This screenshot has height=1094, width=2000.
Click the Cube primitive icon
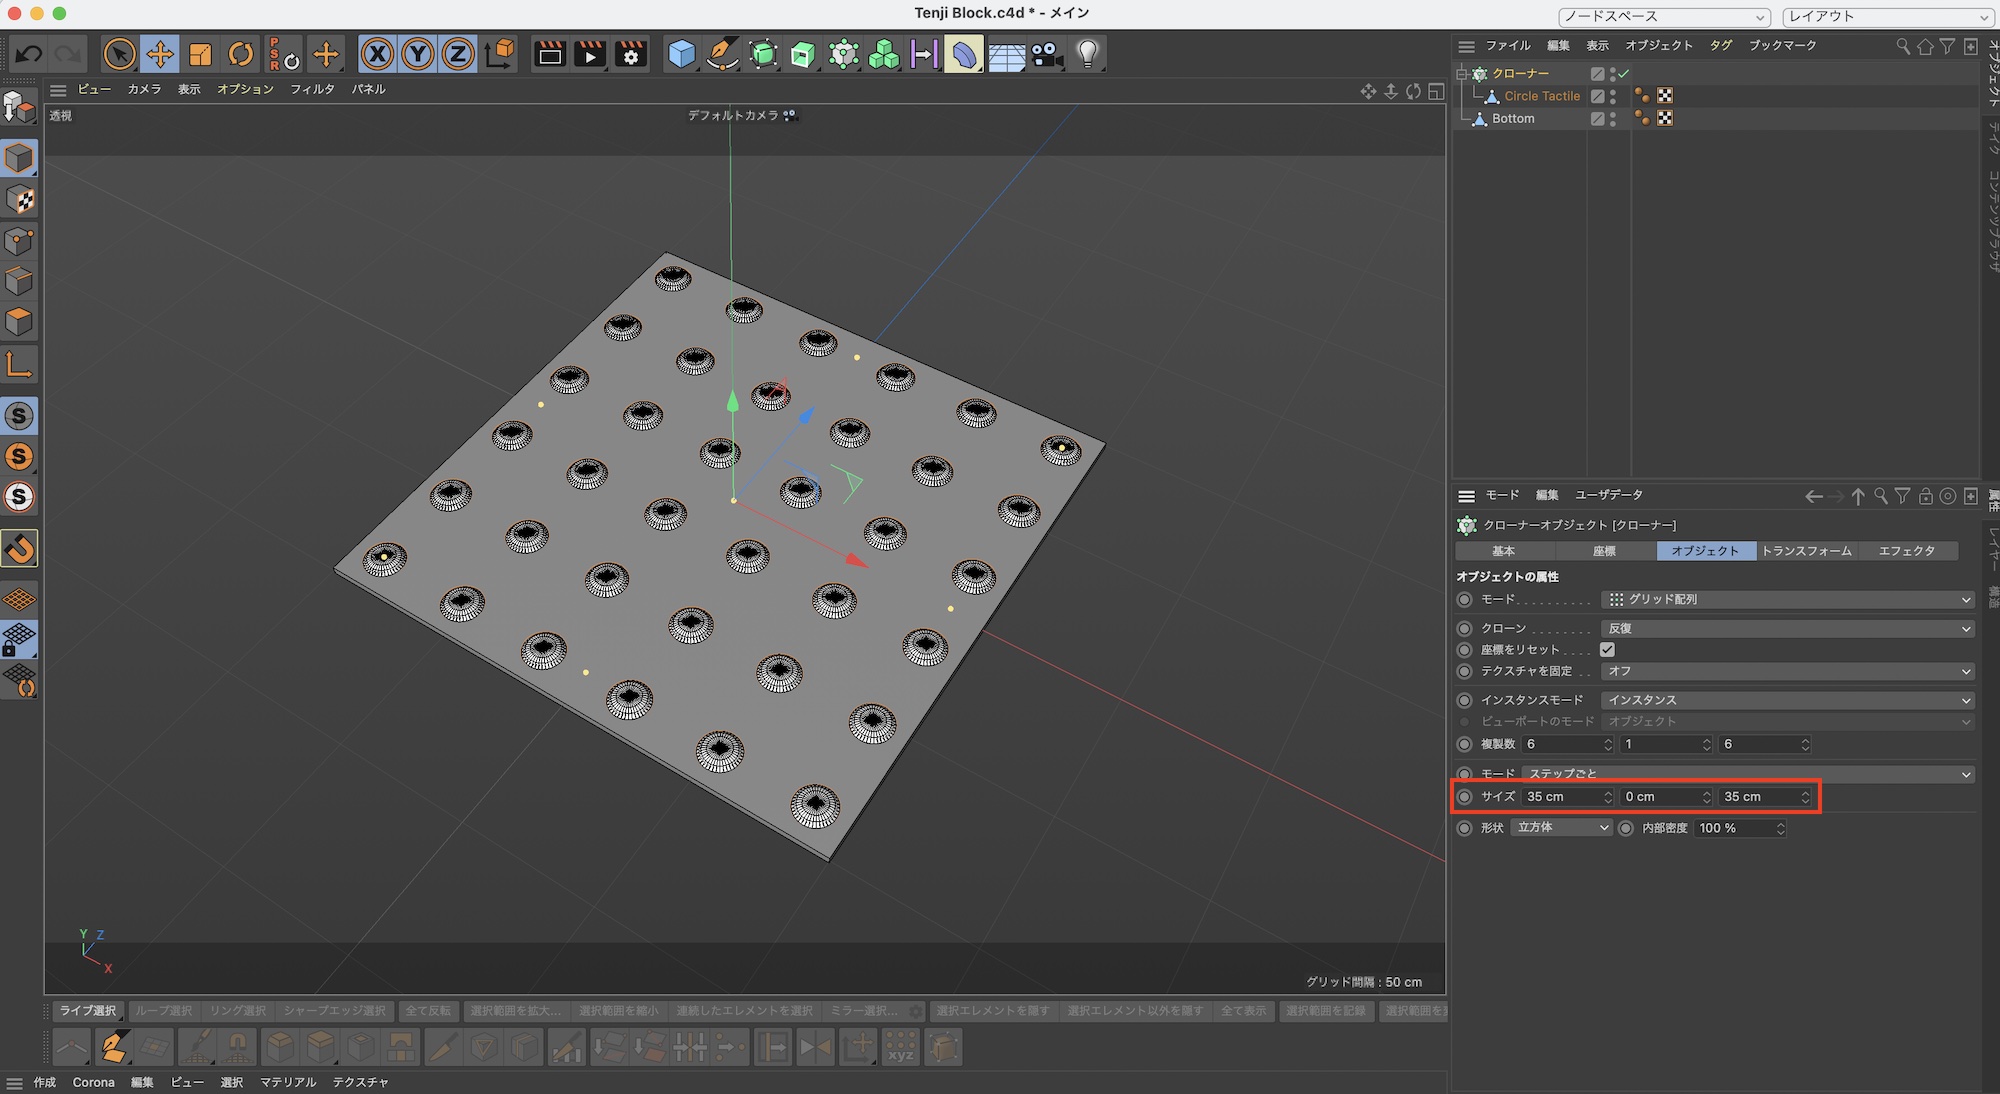tap(681, 54)
